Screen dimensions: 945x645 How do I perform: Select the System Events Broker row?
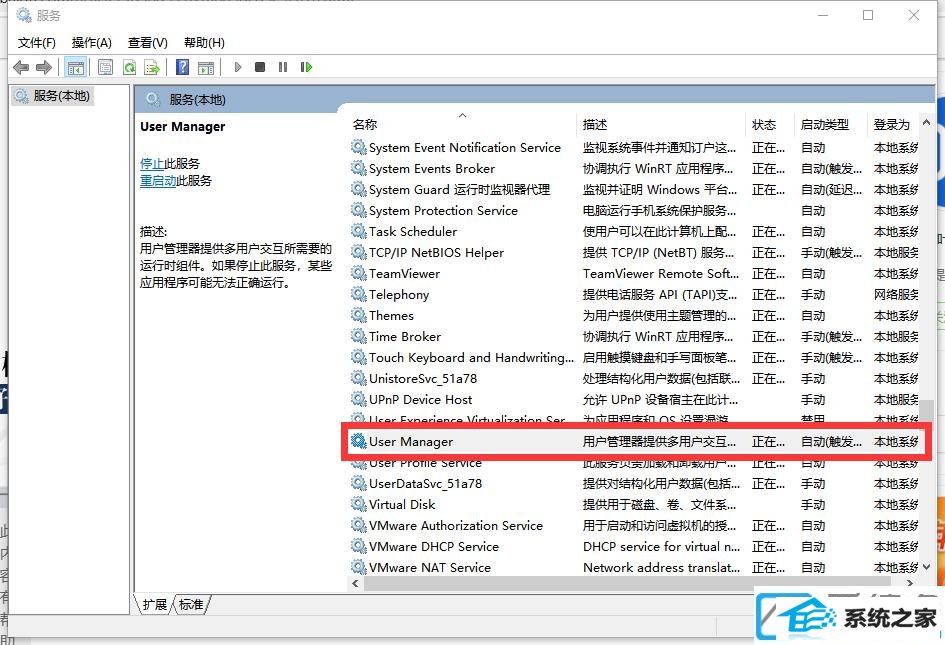[634, 169]
